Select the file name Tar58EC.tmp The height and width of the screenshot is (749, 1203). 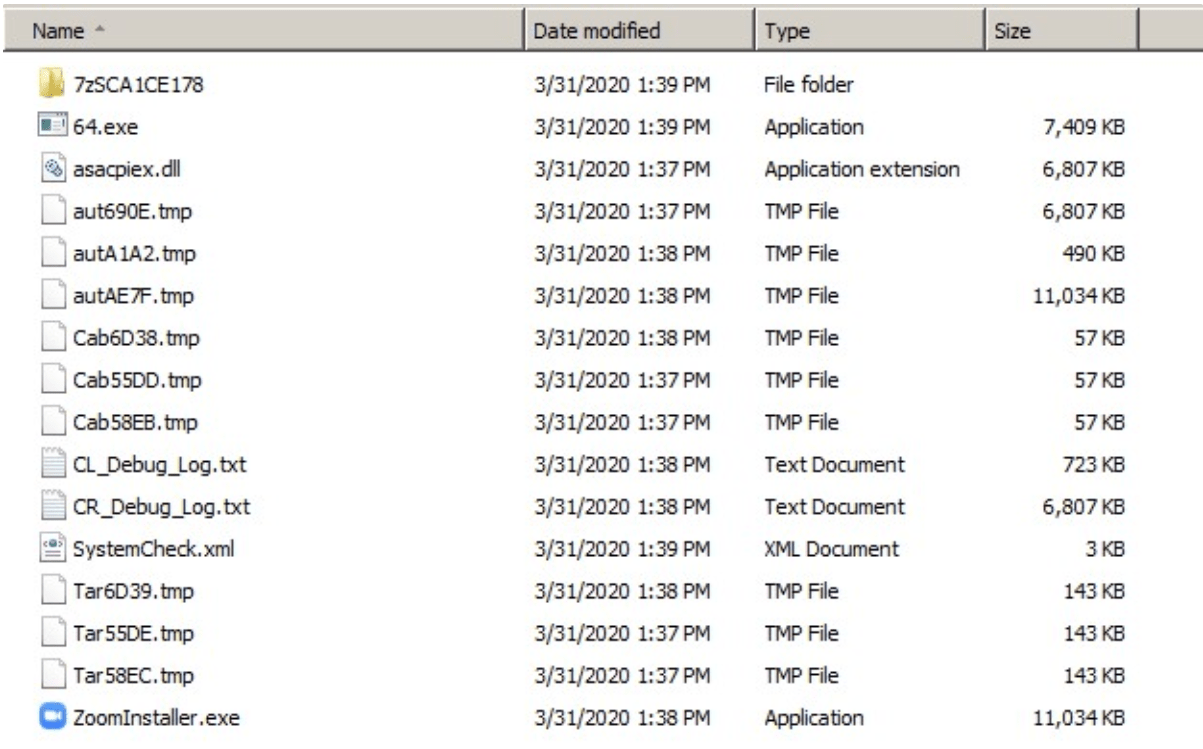pos(134,675)
